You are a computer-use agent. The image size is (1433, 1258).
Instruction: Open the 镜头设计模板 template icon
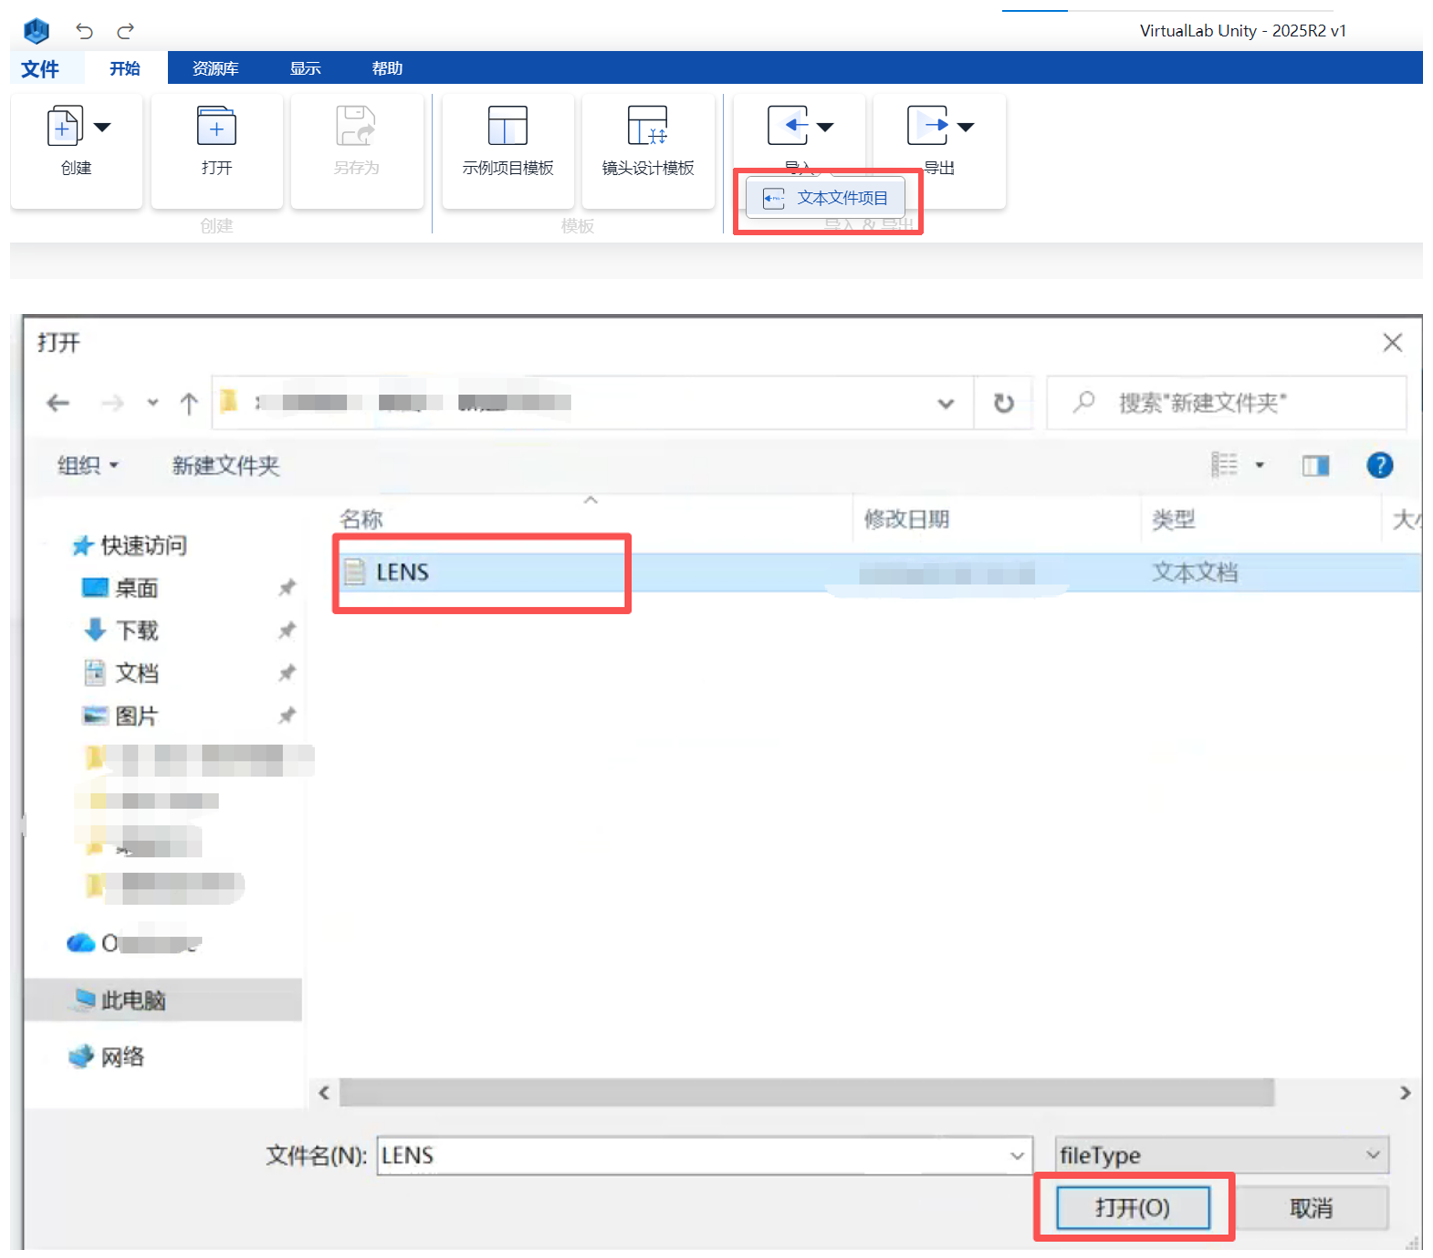point(647,127)
